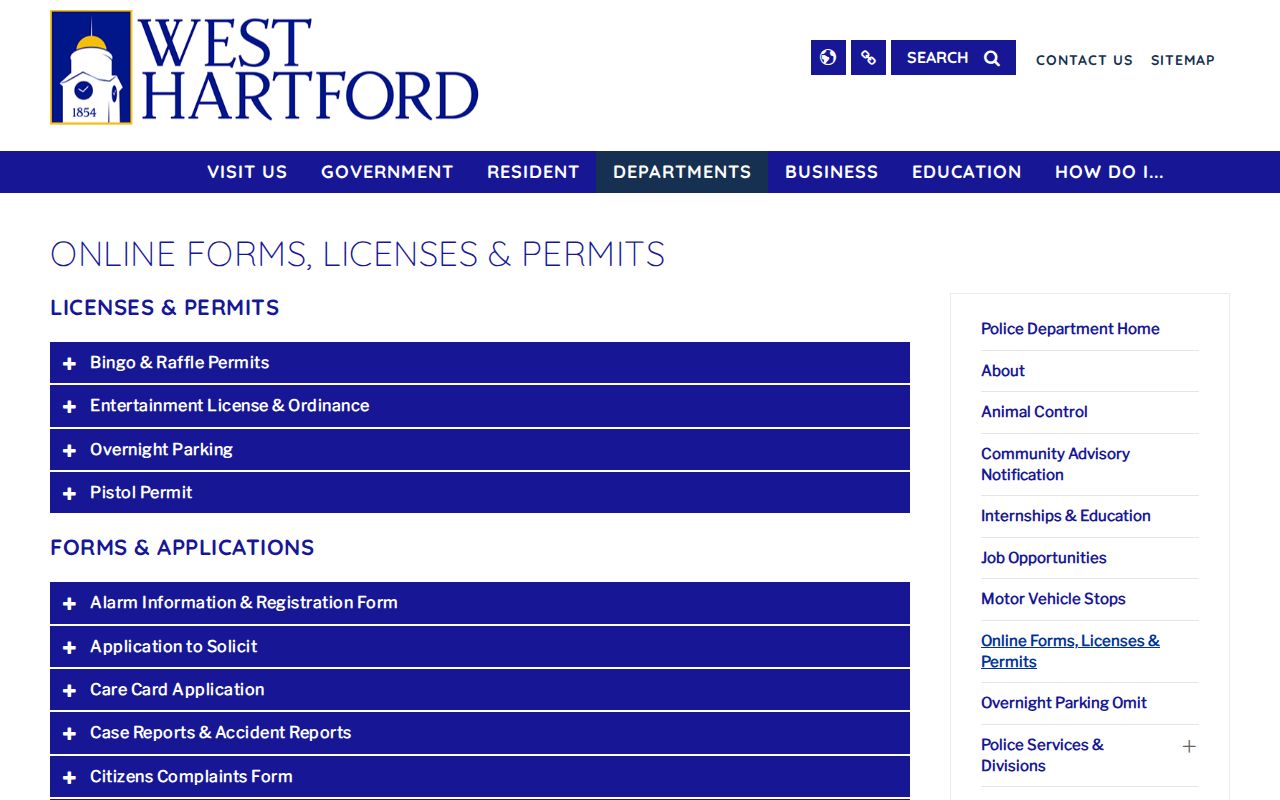
Task: Open the Search button
Action: pos(953,58)
